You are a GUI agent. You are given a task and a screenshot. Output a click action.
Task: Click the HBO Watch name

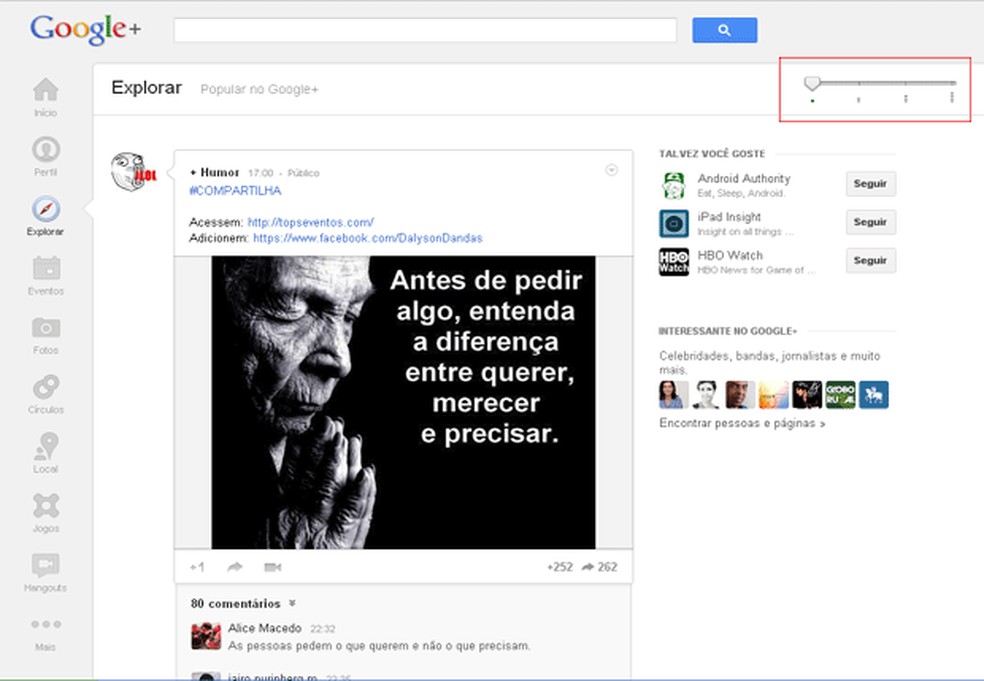click(x=730, y=255)
